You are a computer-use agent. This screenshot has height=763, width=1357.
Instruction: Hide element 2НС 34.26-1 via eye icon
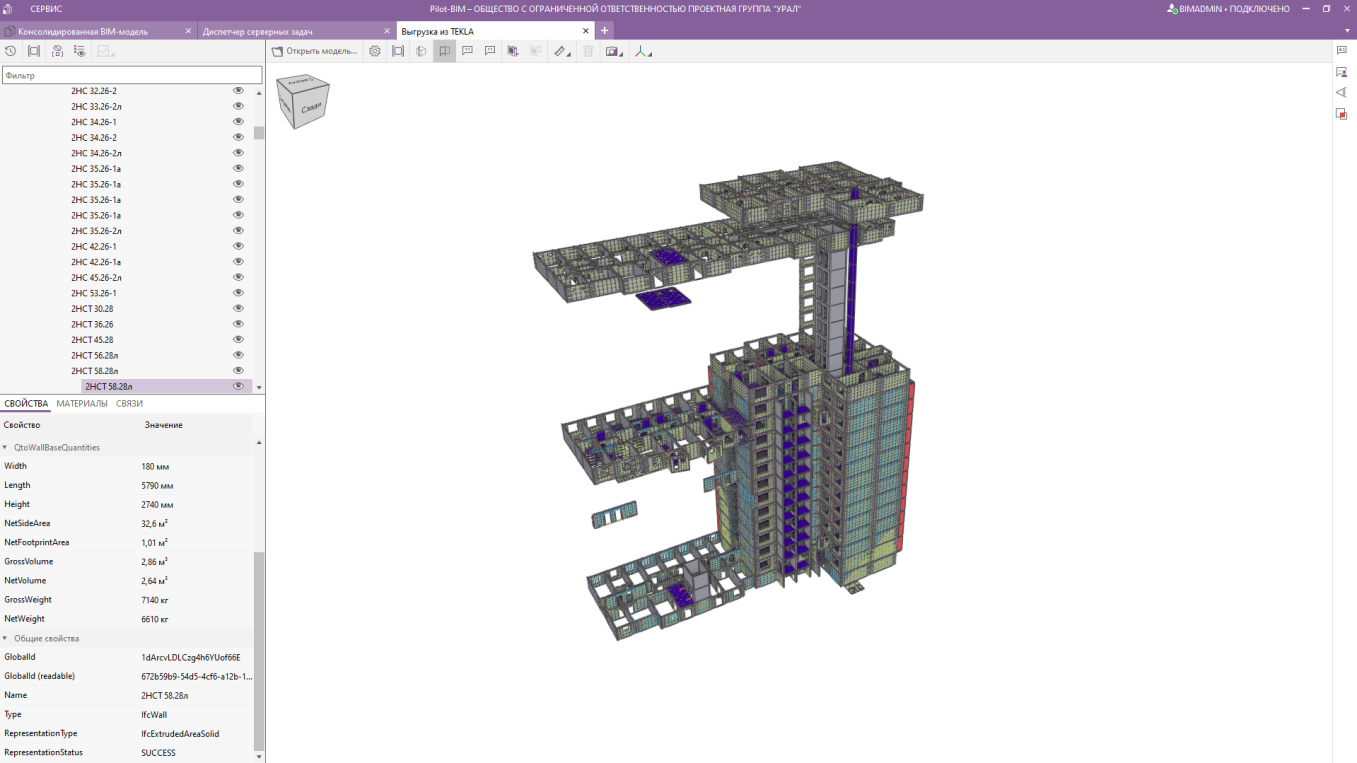238,122
